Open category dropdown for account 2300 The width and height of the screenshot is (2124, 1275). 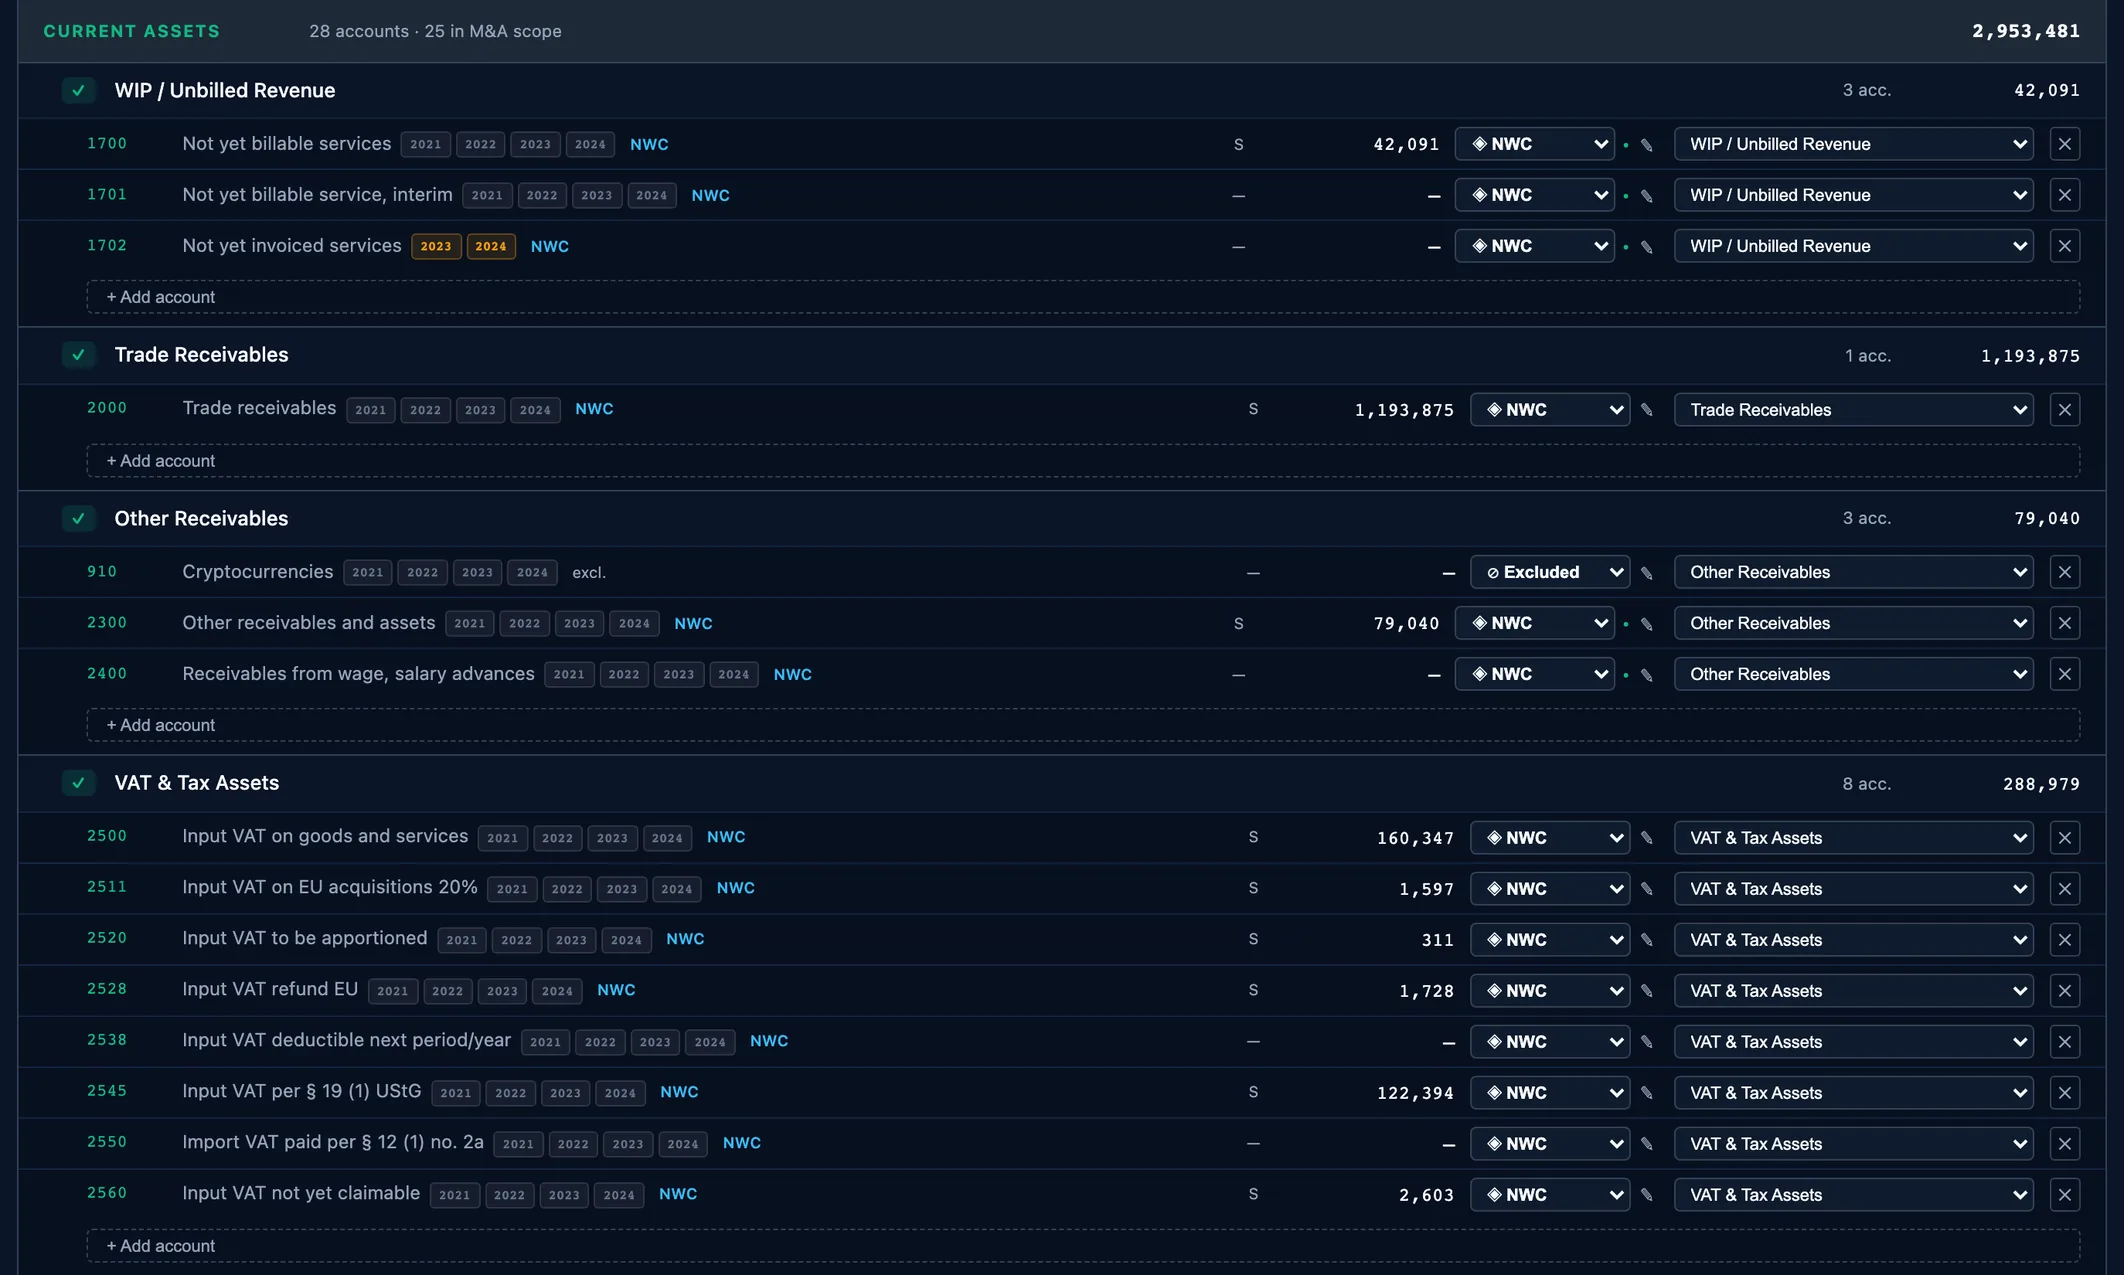(1854, 623)
